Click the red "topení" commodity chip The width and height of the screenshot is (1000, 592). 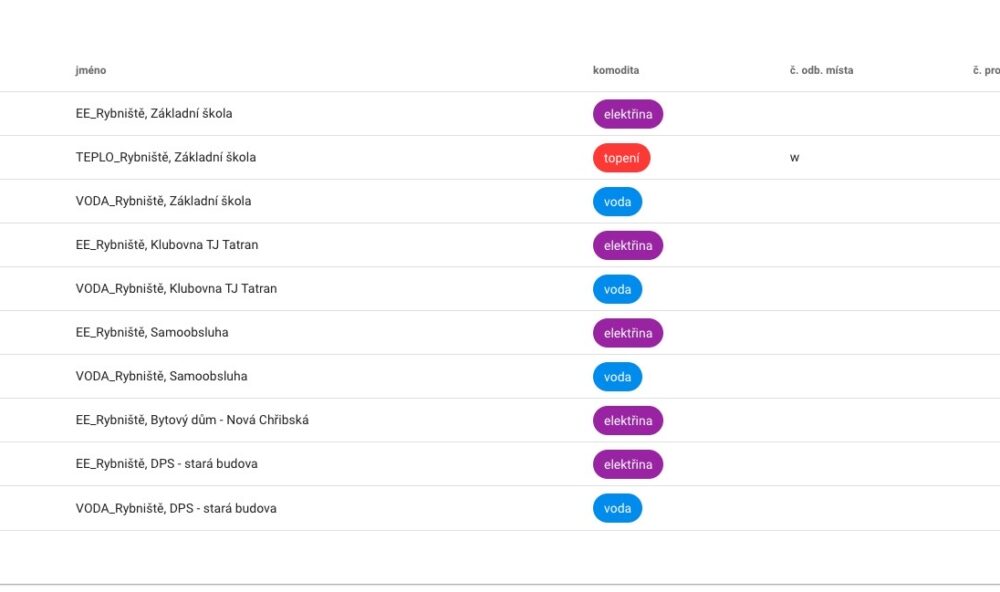point(621,158)
